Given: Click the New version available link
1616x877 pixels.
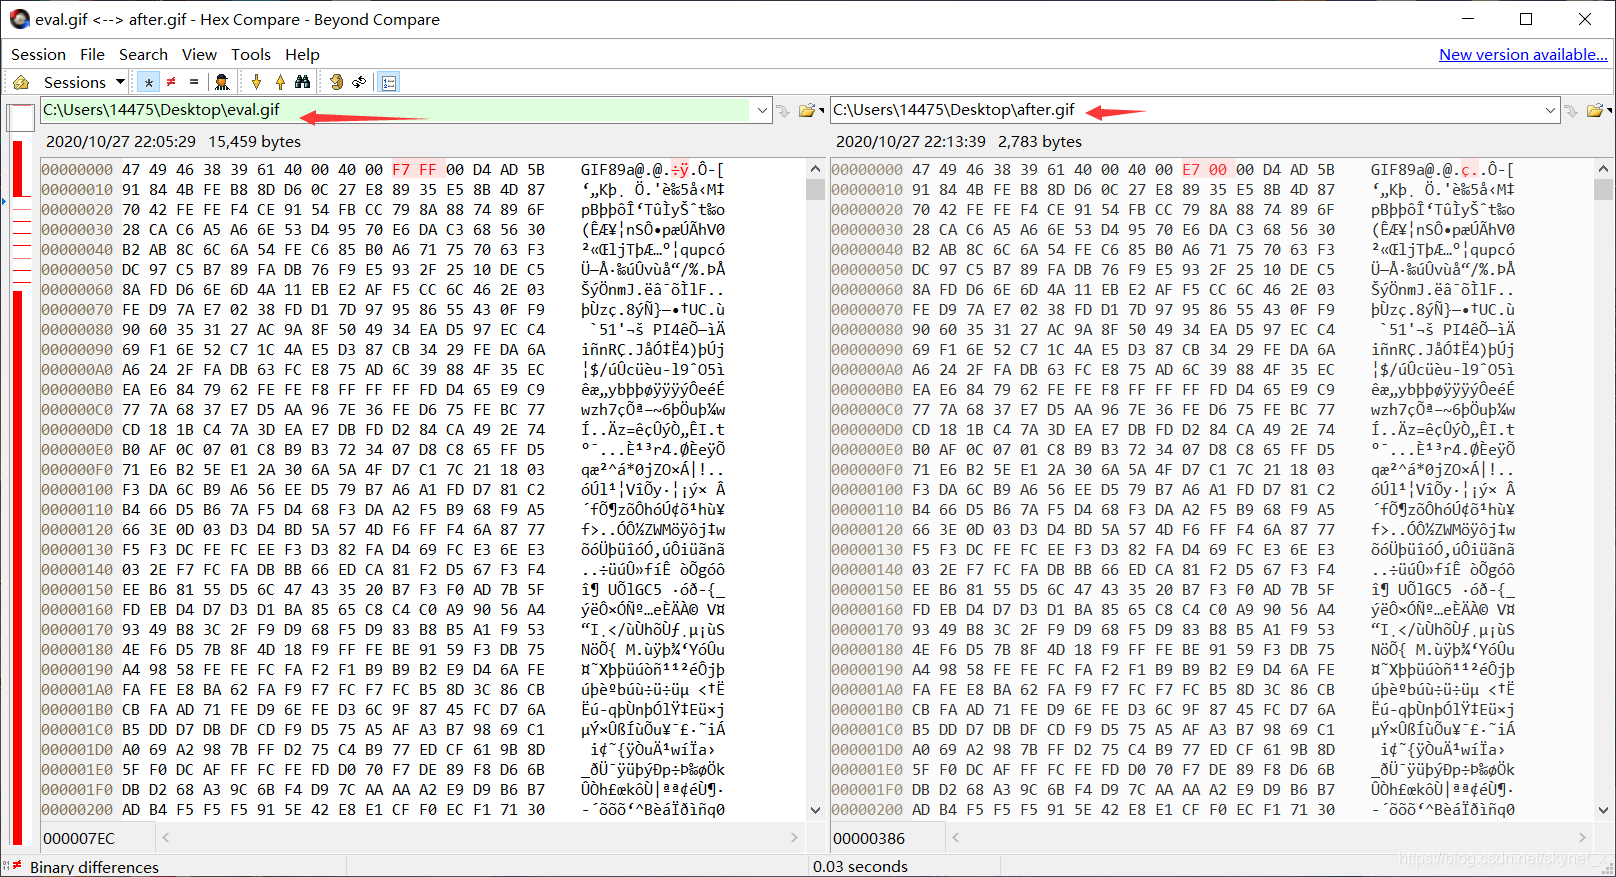Looking at the screenshot, I should click(1522, 54).
